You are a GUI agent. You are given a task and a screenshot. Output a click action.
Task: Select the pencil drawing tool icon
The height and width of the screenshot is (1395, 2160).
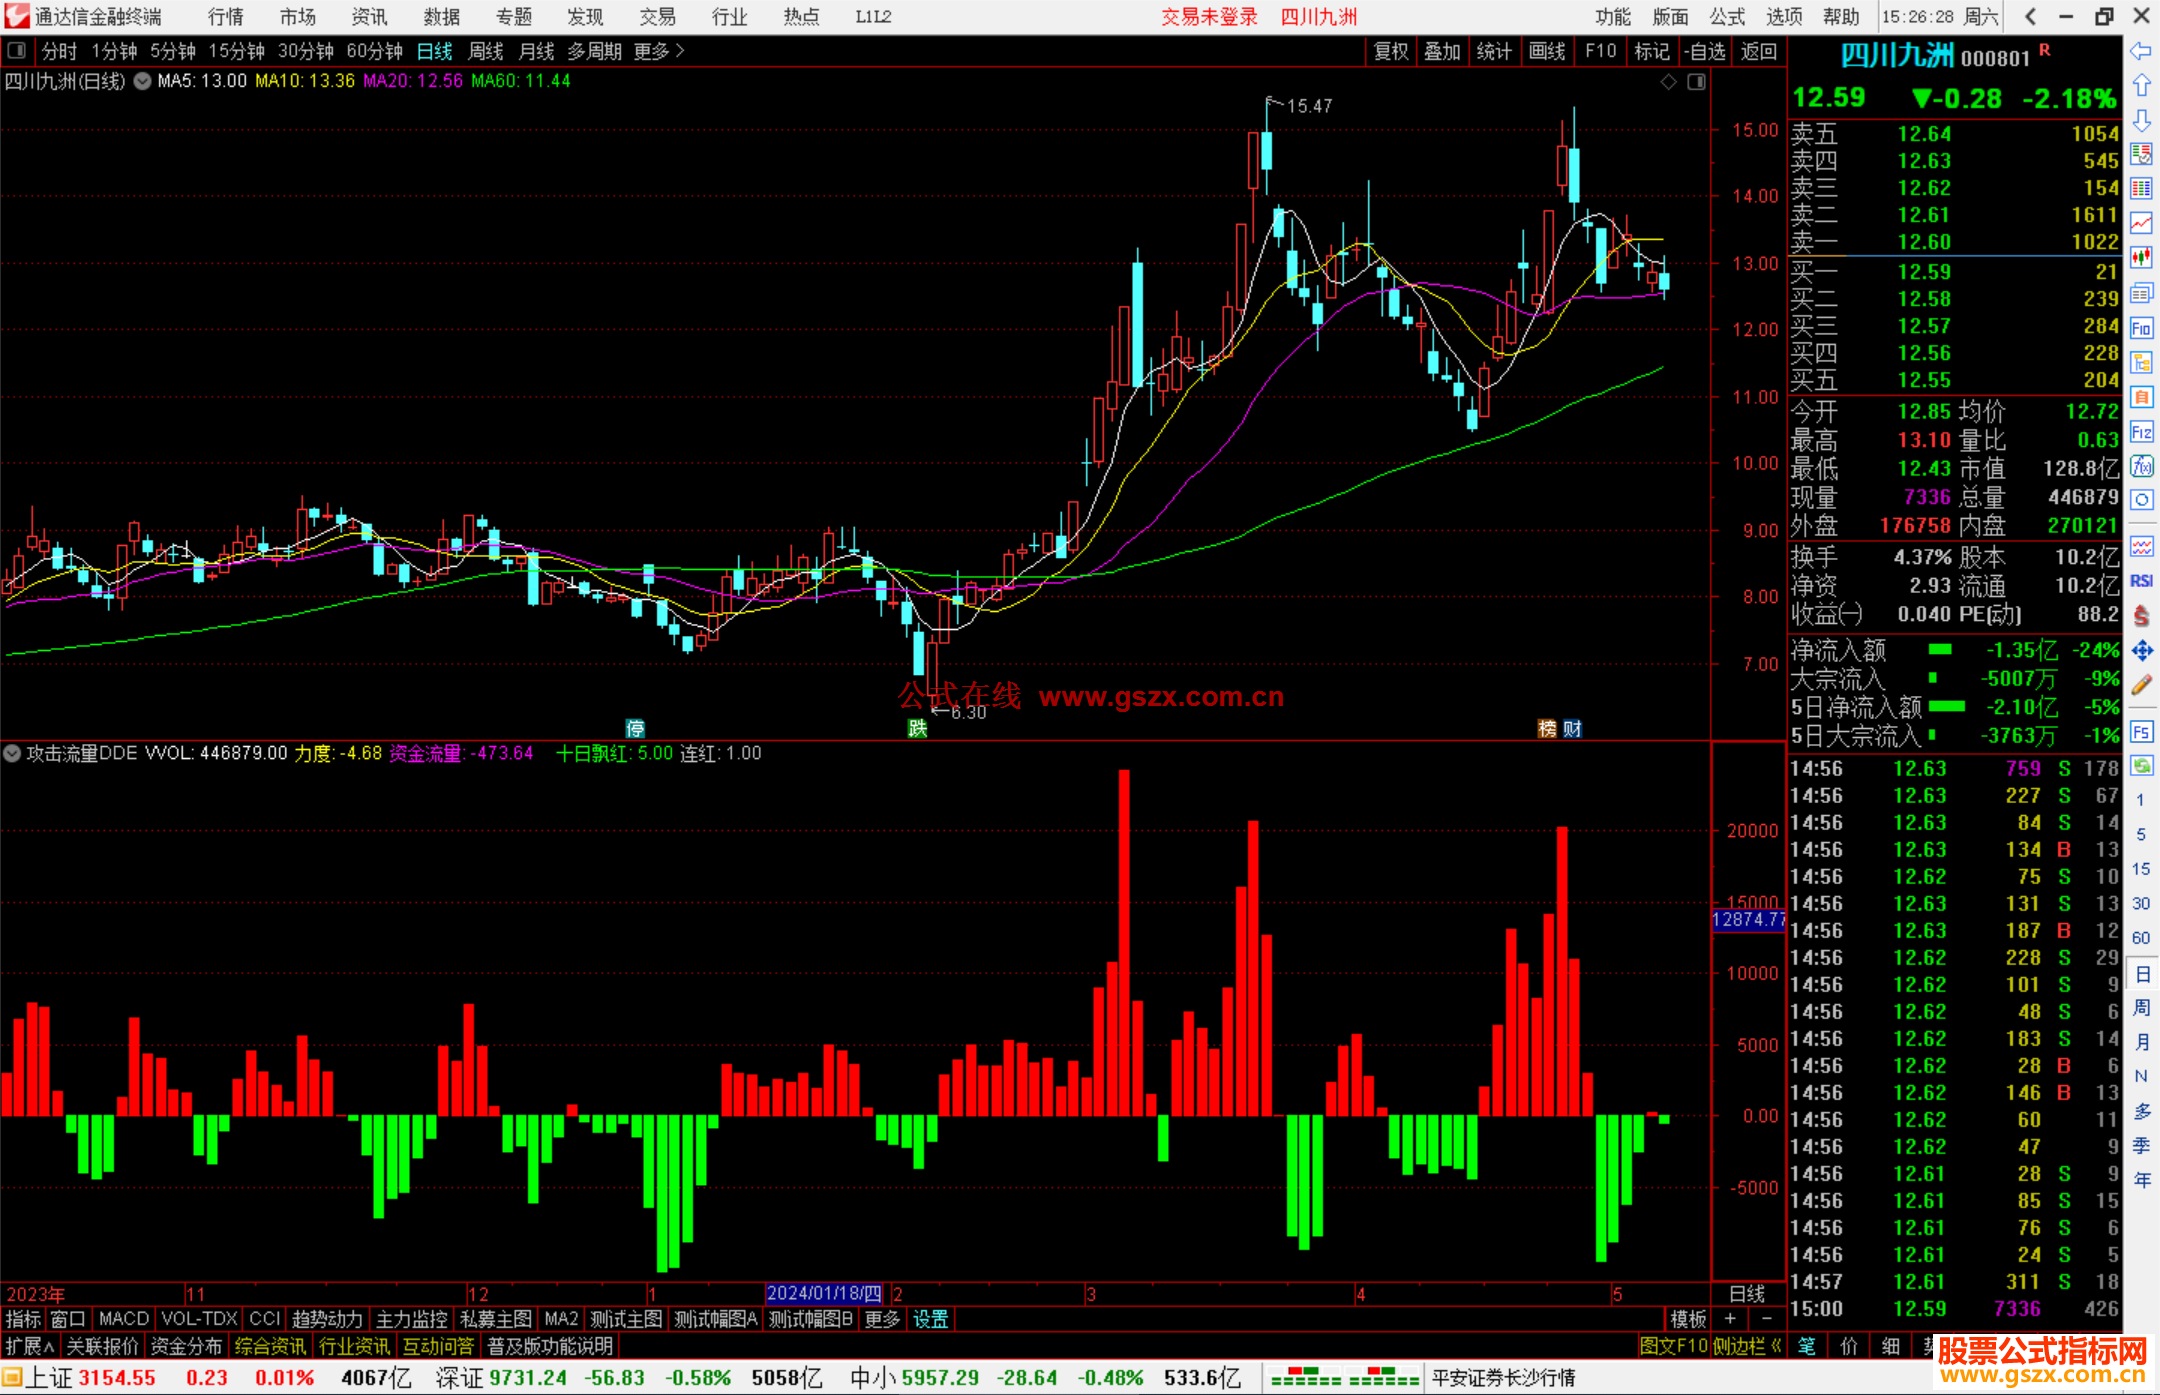(x=2141, y=685)
